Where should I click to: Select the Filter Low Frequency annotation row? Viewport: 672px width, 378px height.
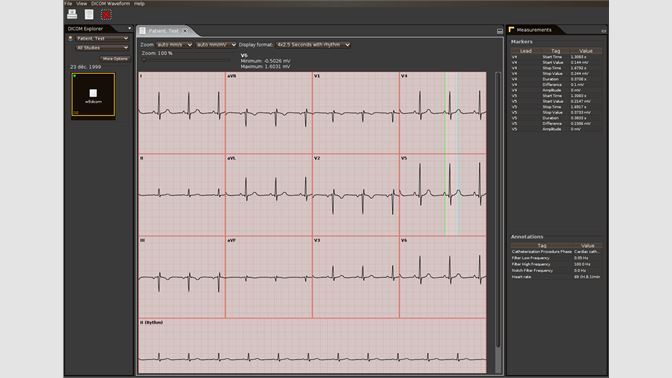click(556, 258)
